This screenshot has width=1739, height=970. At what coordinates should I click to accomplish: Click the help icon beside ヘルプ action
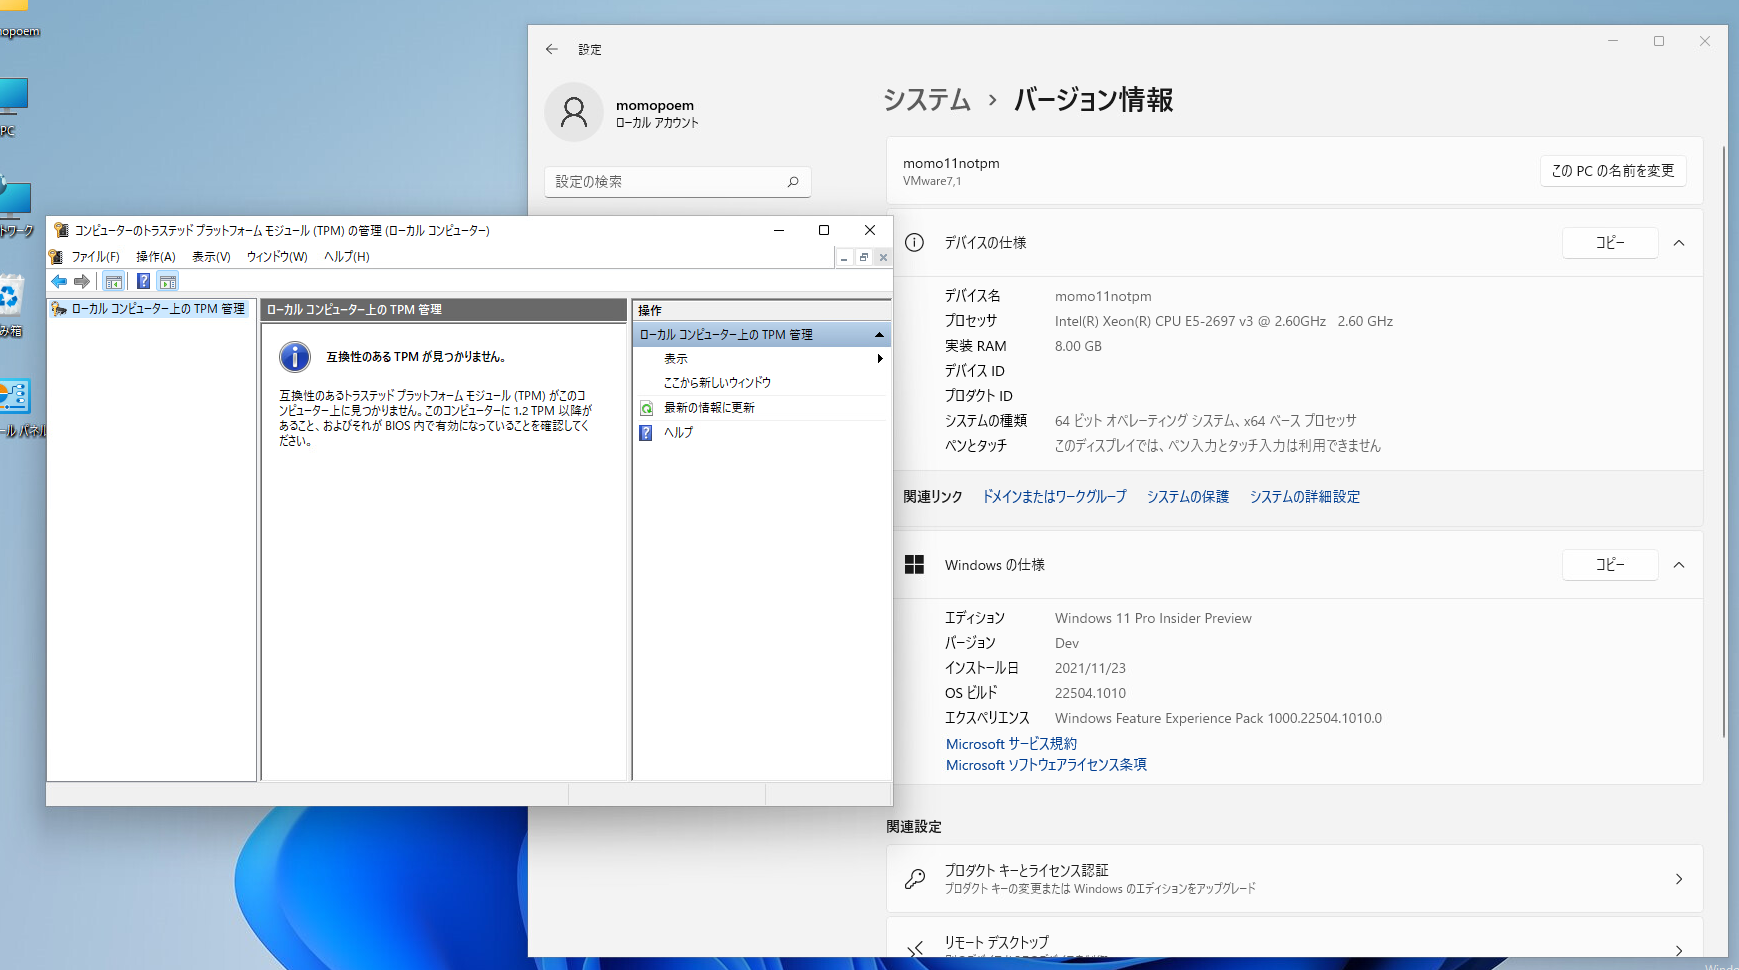tap(646, 433)
